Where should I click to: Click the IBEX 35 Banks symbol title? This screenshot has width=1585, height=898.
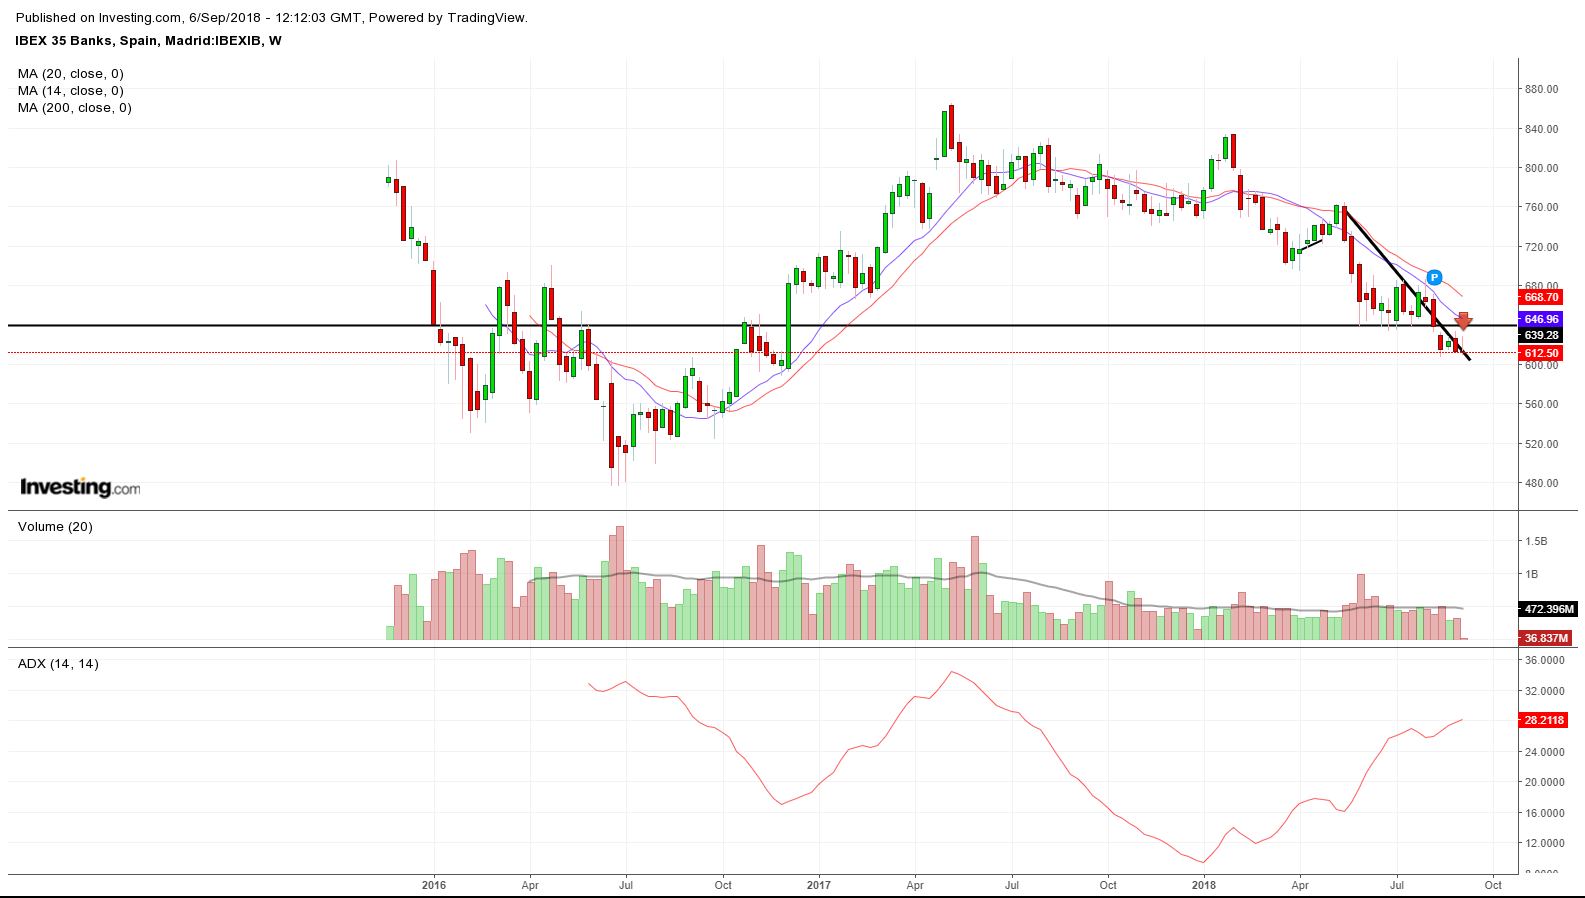coord(148,41)
